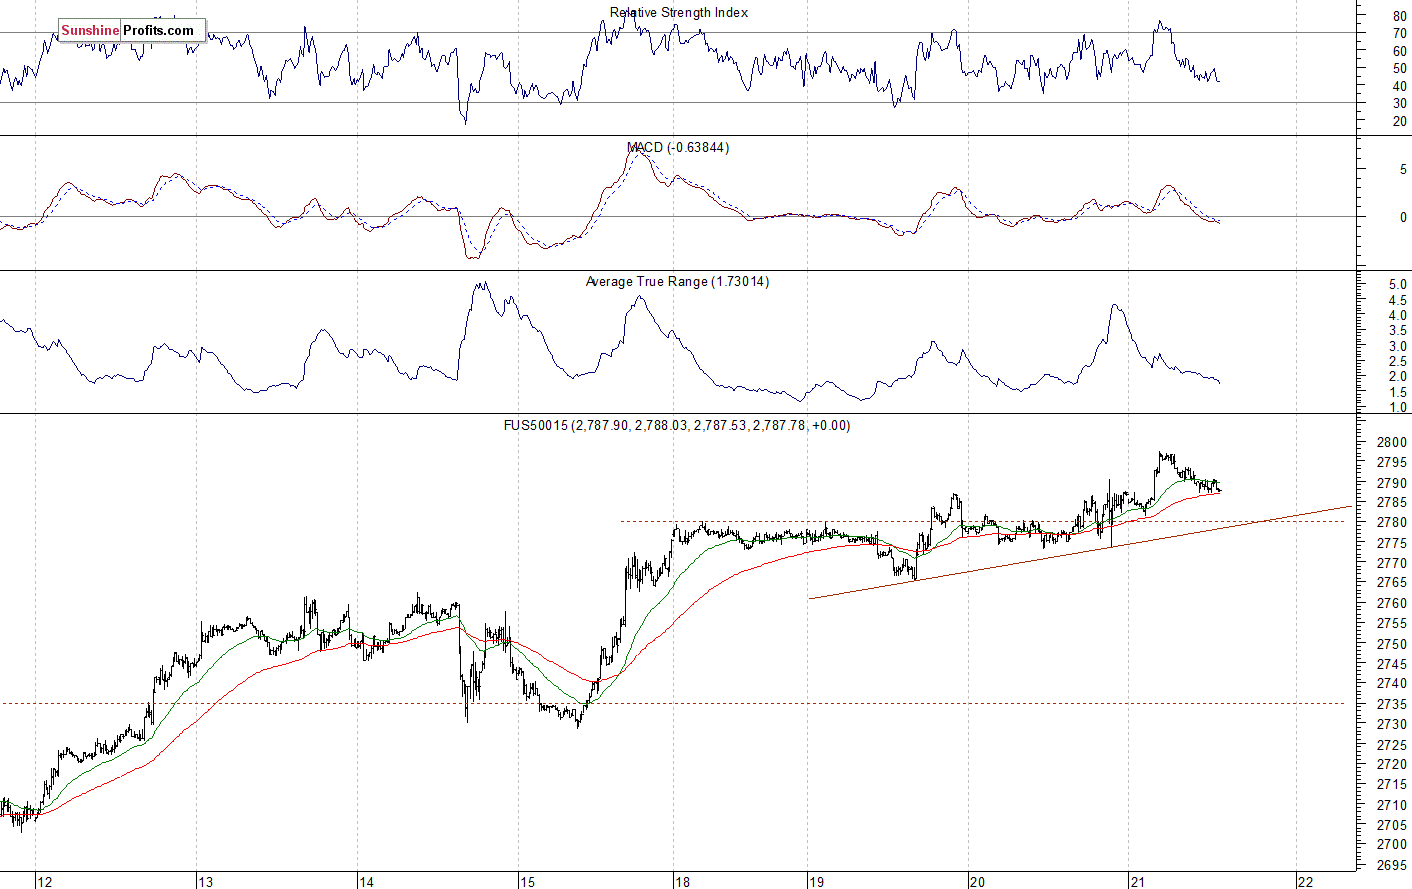1412x889 pixels.
Task: Click the 2735 price axis value
Action: point(1391,704)
